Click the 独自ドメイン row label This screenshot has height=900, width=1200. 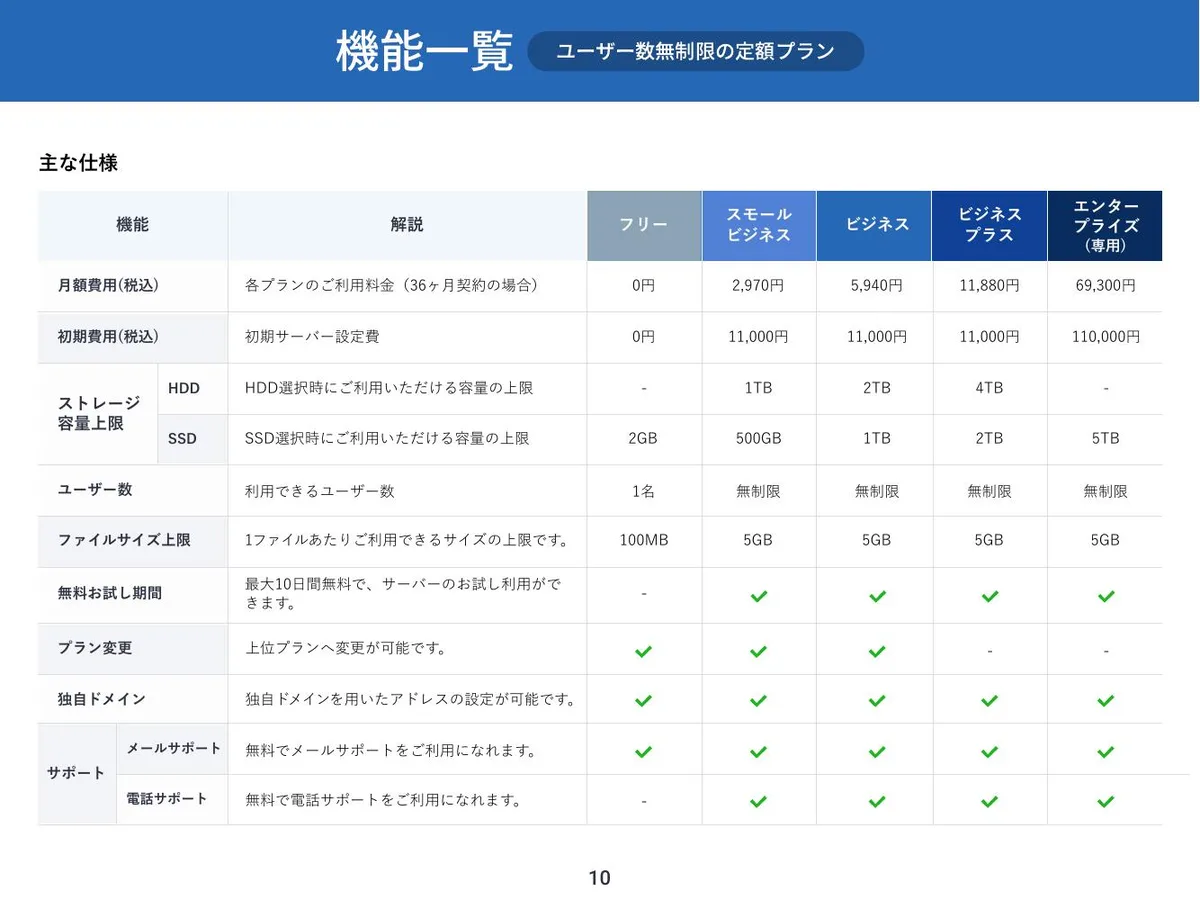coord(102,699)
